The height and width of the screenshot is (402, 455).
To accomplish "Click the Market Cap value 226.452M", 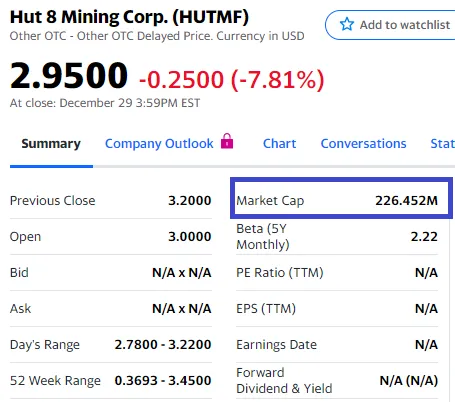I will [406, 201].
